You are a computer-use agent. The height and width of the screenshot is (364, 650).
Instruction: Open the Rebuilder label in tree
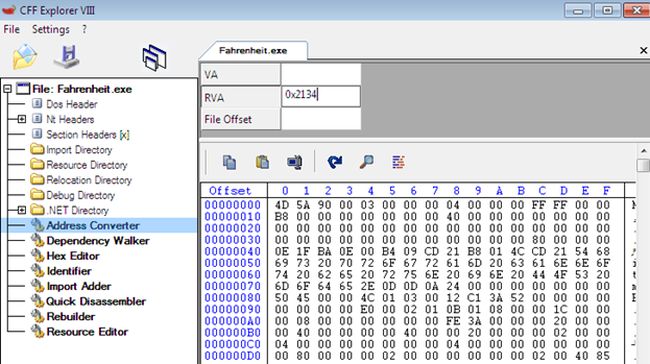point(71,317)
